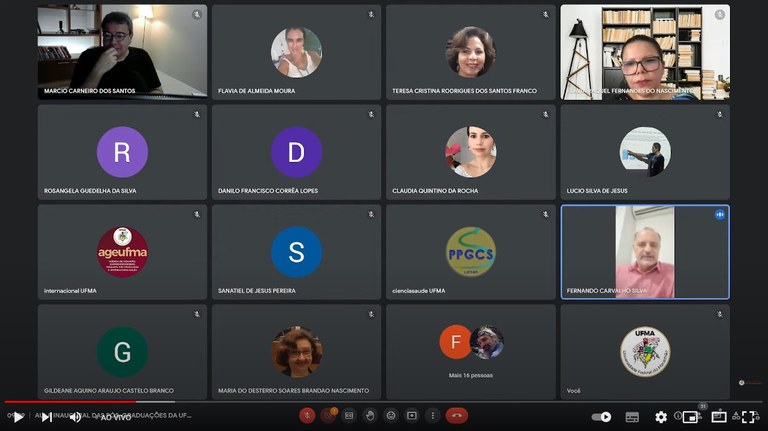768x431 pixels.
Task: Open Meet more options menu
Action: click(x=432, y=415)
